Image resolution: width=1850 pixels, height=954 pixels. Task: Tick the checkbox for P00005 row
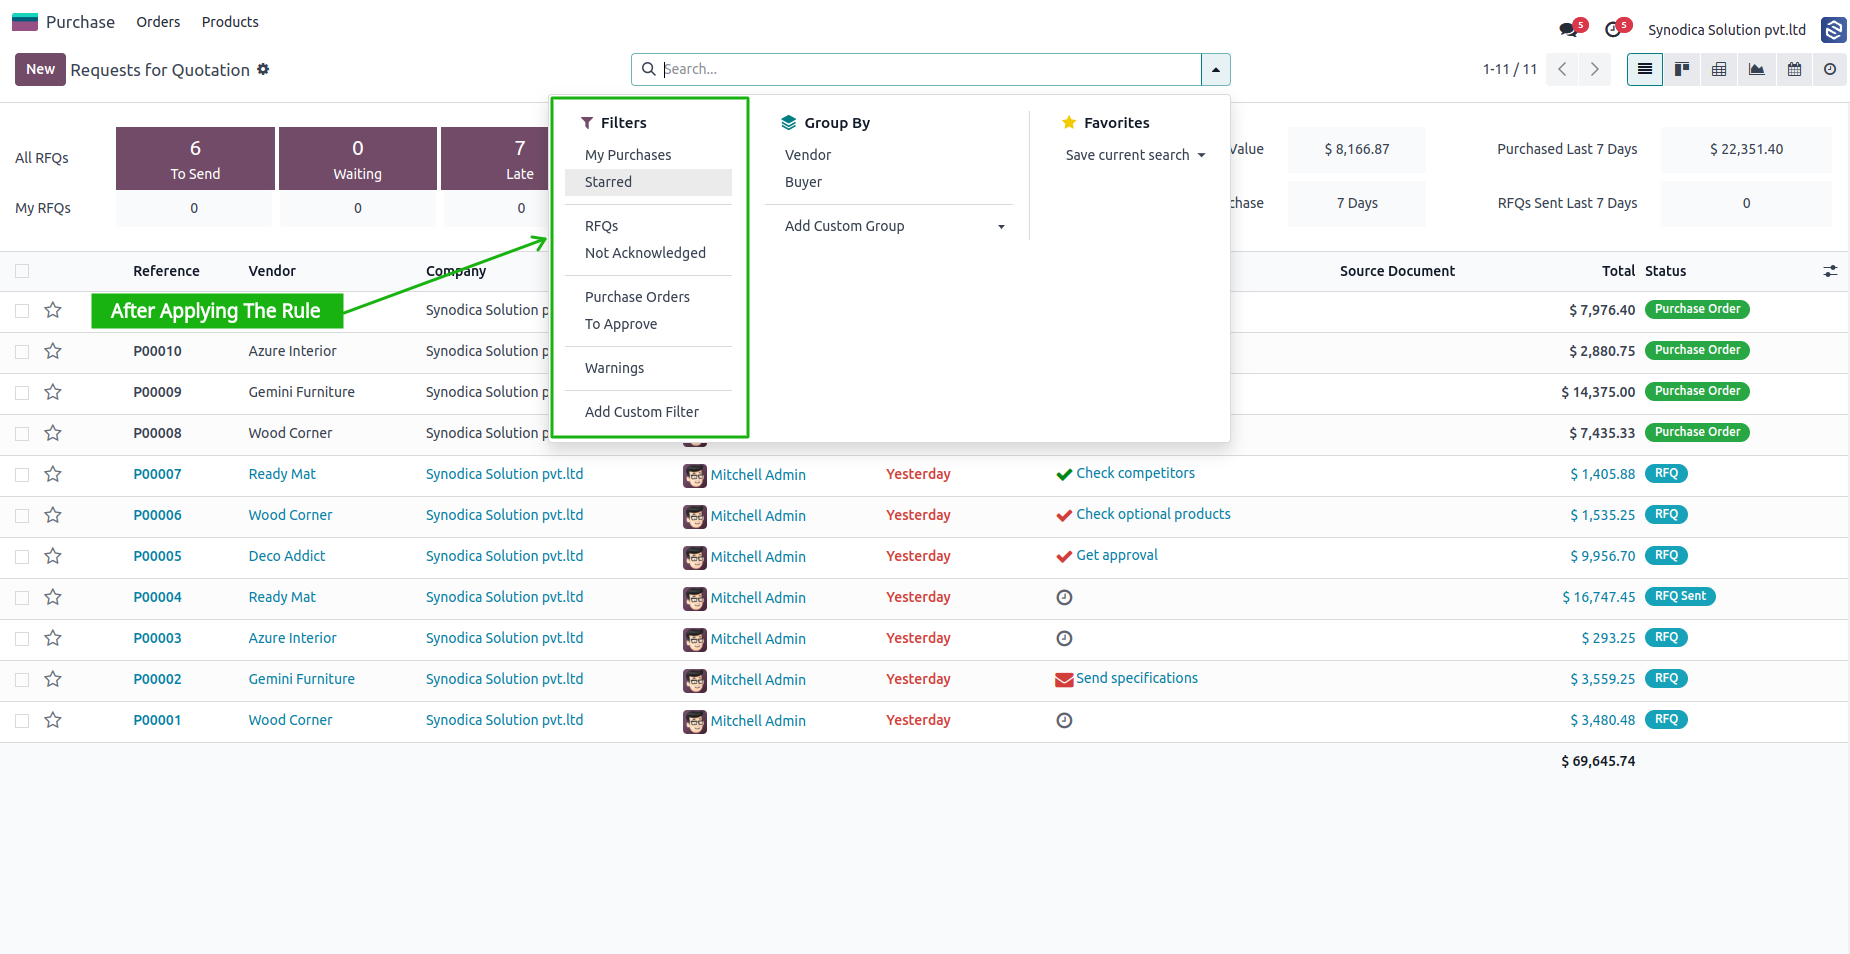tap(22, 556)
